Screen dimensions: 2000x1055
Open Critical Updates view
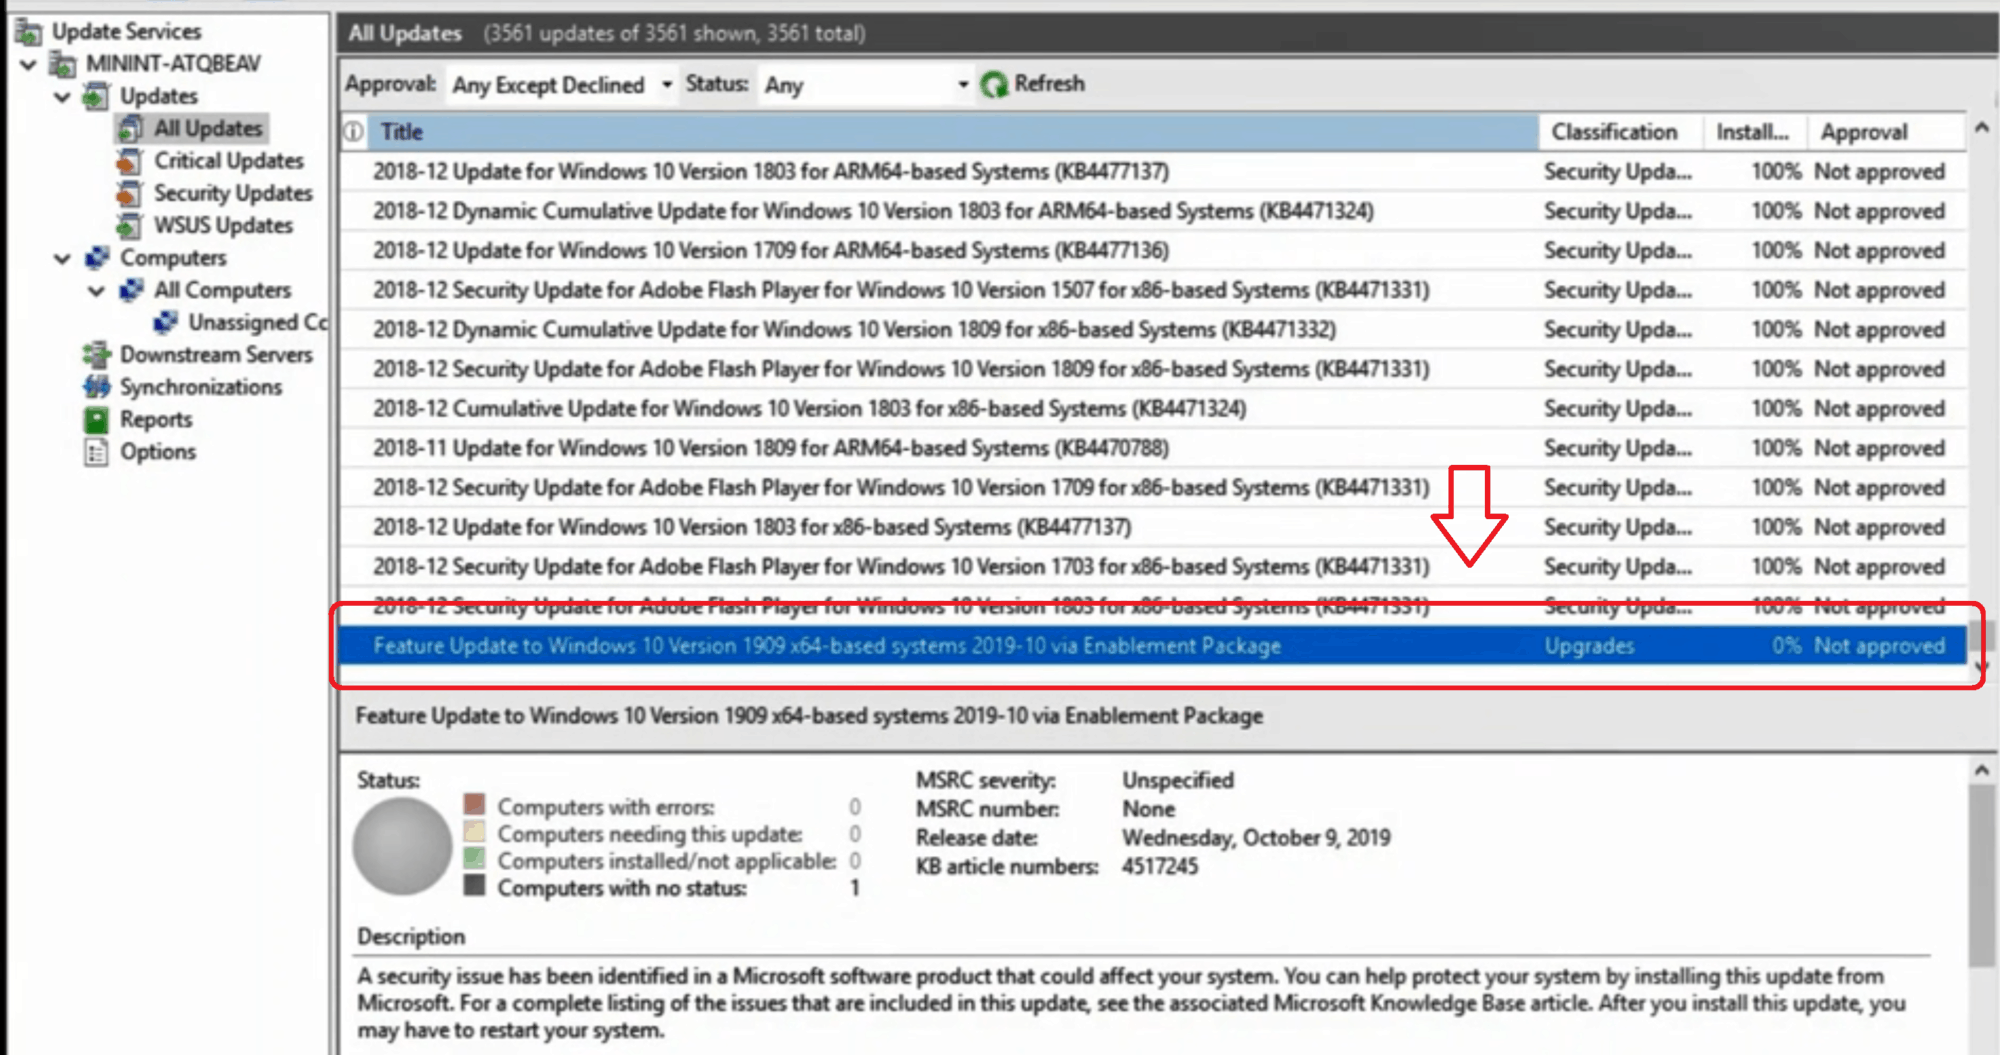pos(229,161)
